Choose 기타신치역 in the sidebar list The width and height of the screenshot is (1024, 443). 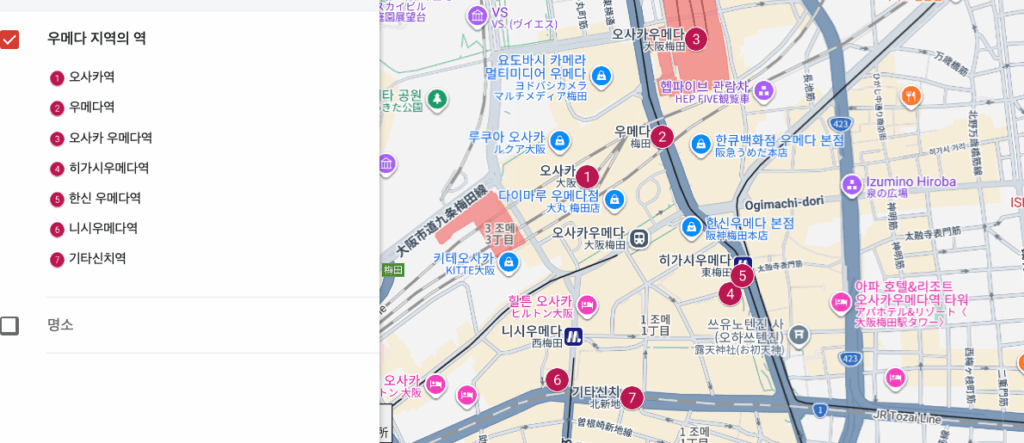coord(97,259)
